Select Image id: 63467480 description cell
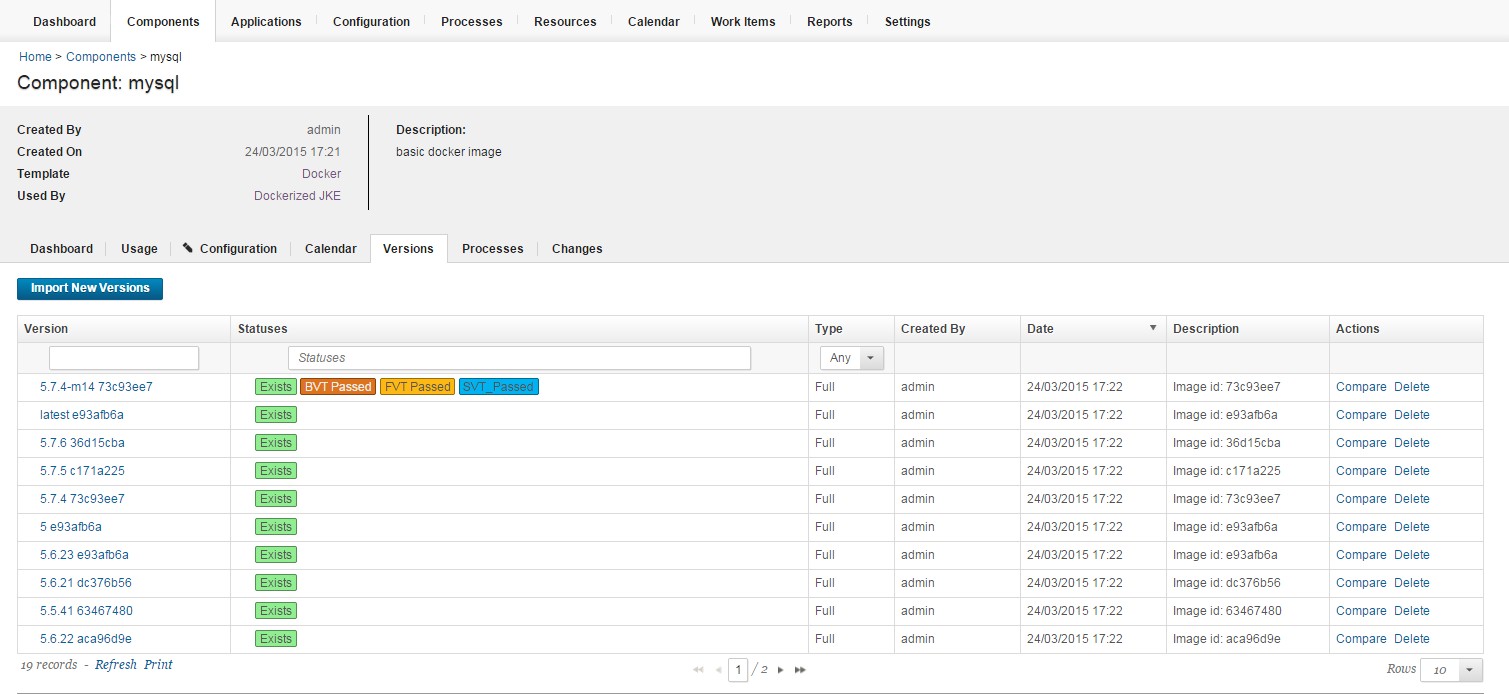 [x=1227, y=611]
